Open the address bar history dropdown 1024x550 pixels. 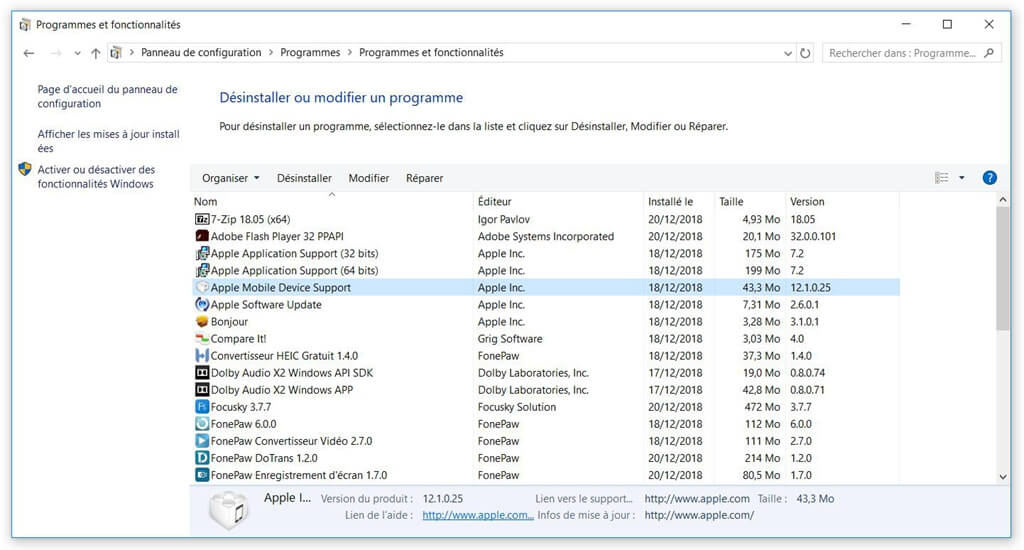(788, 53)
